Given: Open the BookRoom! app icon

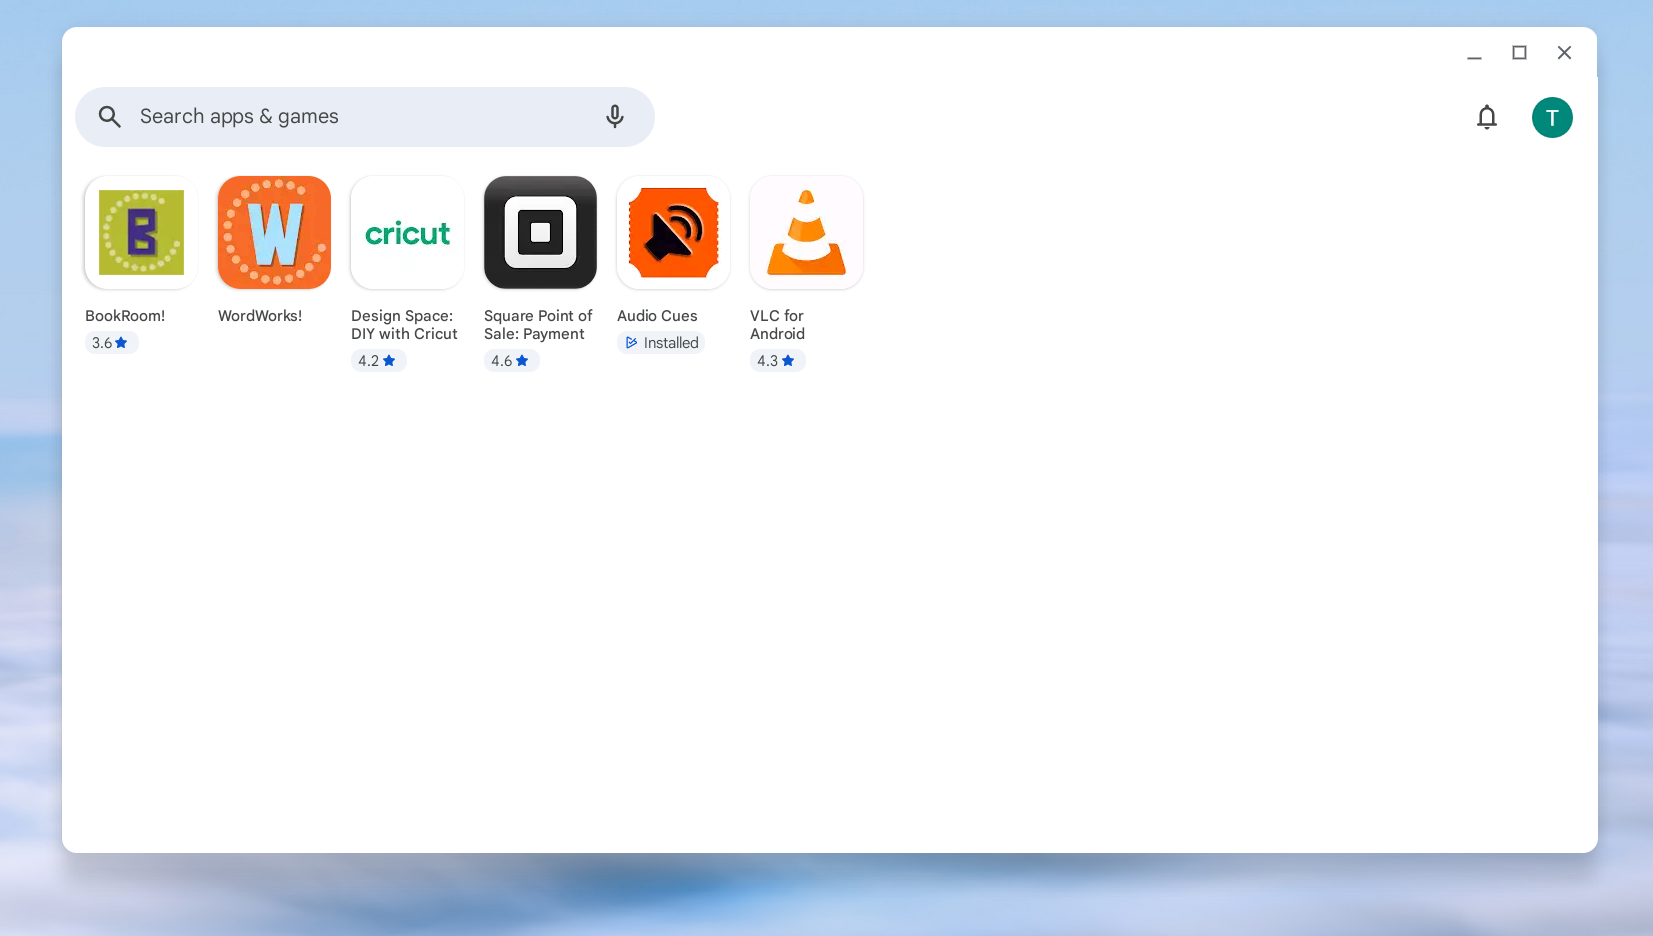Looking at the screenshot, I should 141,233.
